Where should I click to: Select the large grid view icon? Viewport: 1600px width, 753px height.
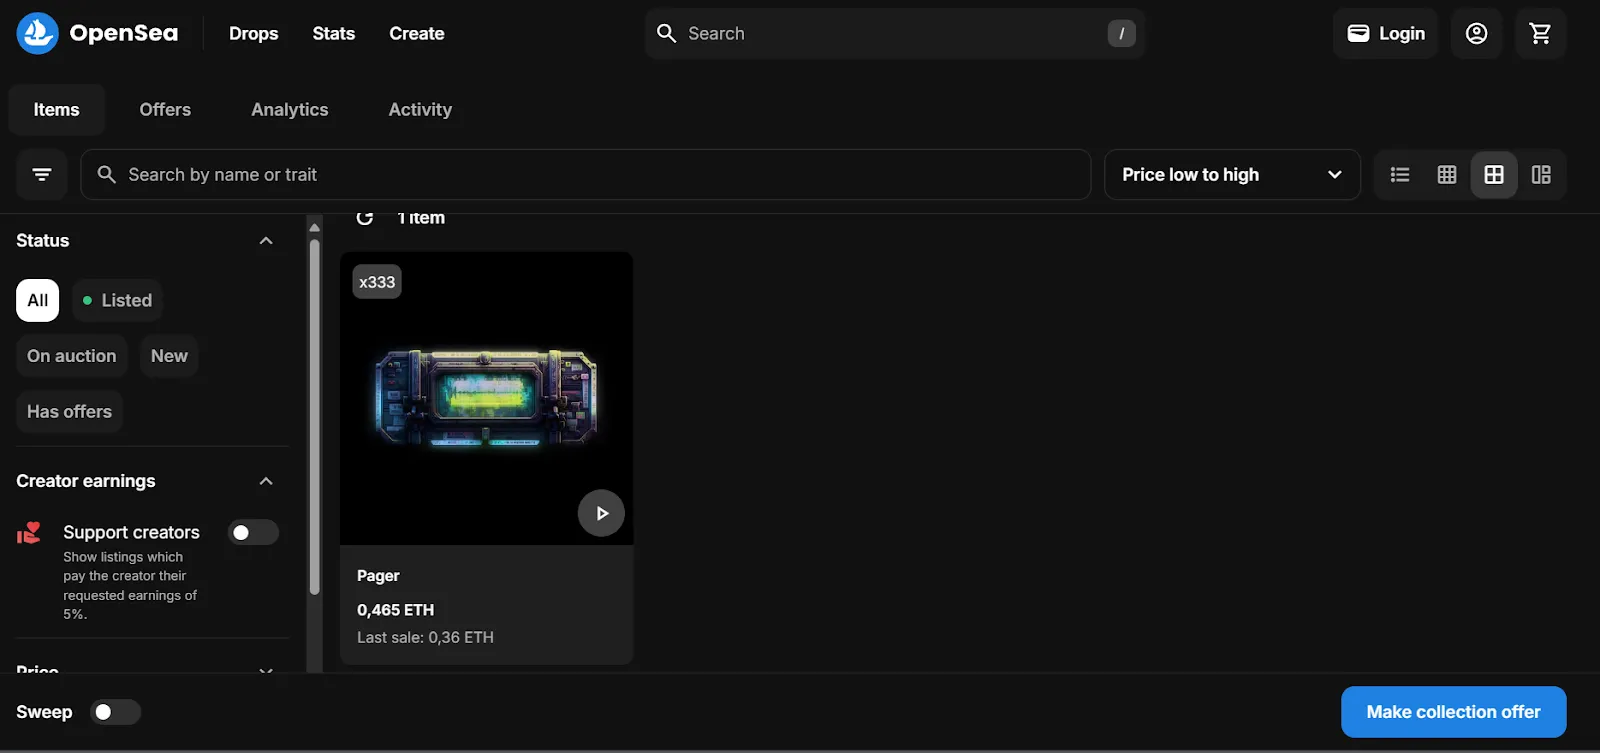1494,175
